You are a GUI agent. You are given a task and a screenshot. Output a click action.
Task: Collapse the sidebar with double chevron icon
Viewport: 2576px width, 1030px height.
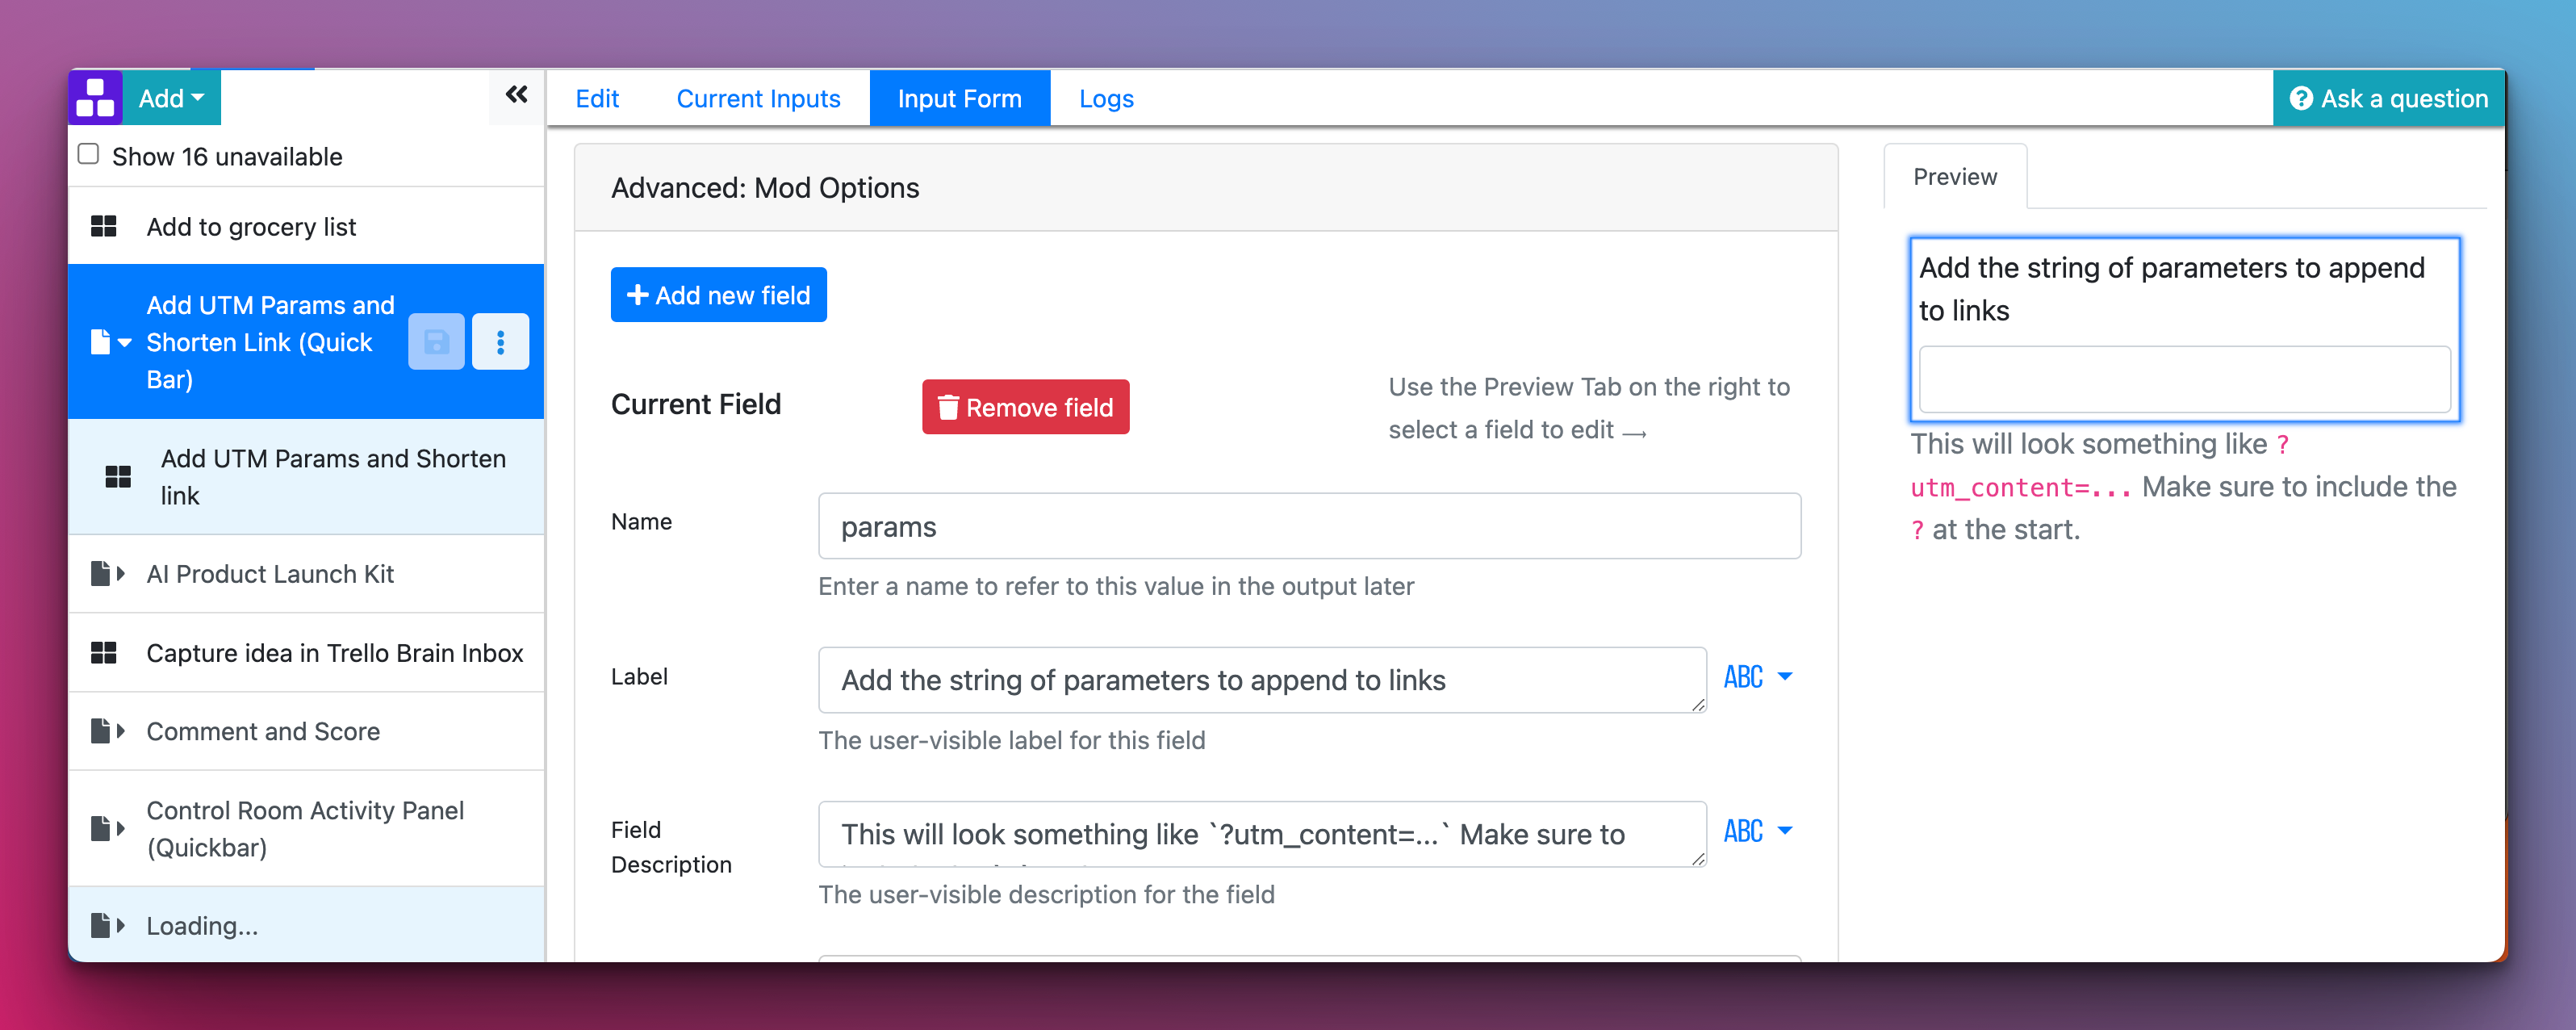coord(516,95)
